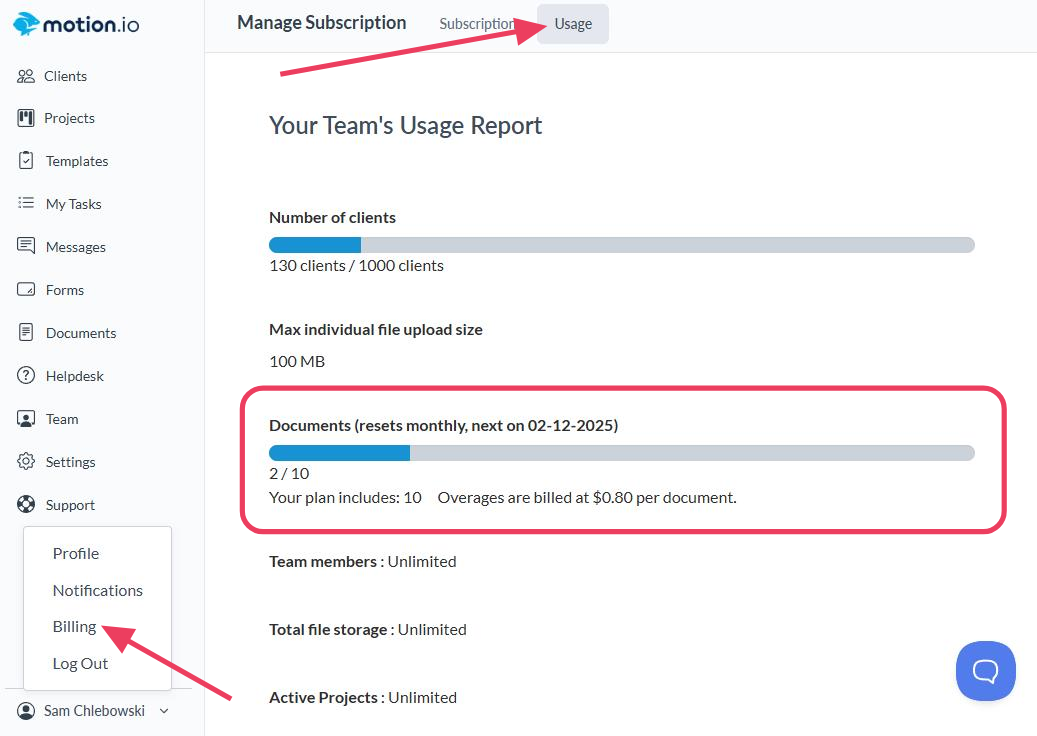This screenshot has width=1037, height=736.
Task: Switch to the Subscription tab
Action: point(476,24)
